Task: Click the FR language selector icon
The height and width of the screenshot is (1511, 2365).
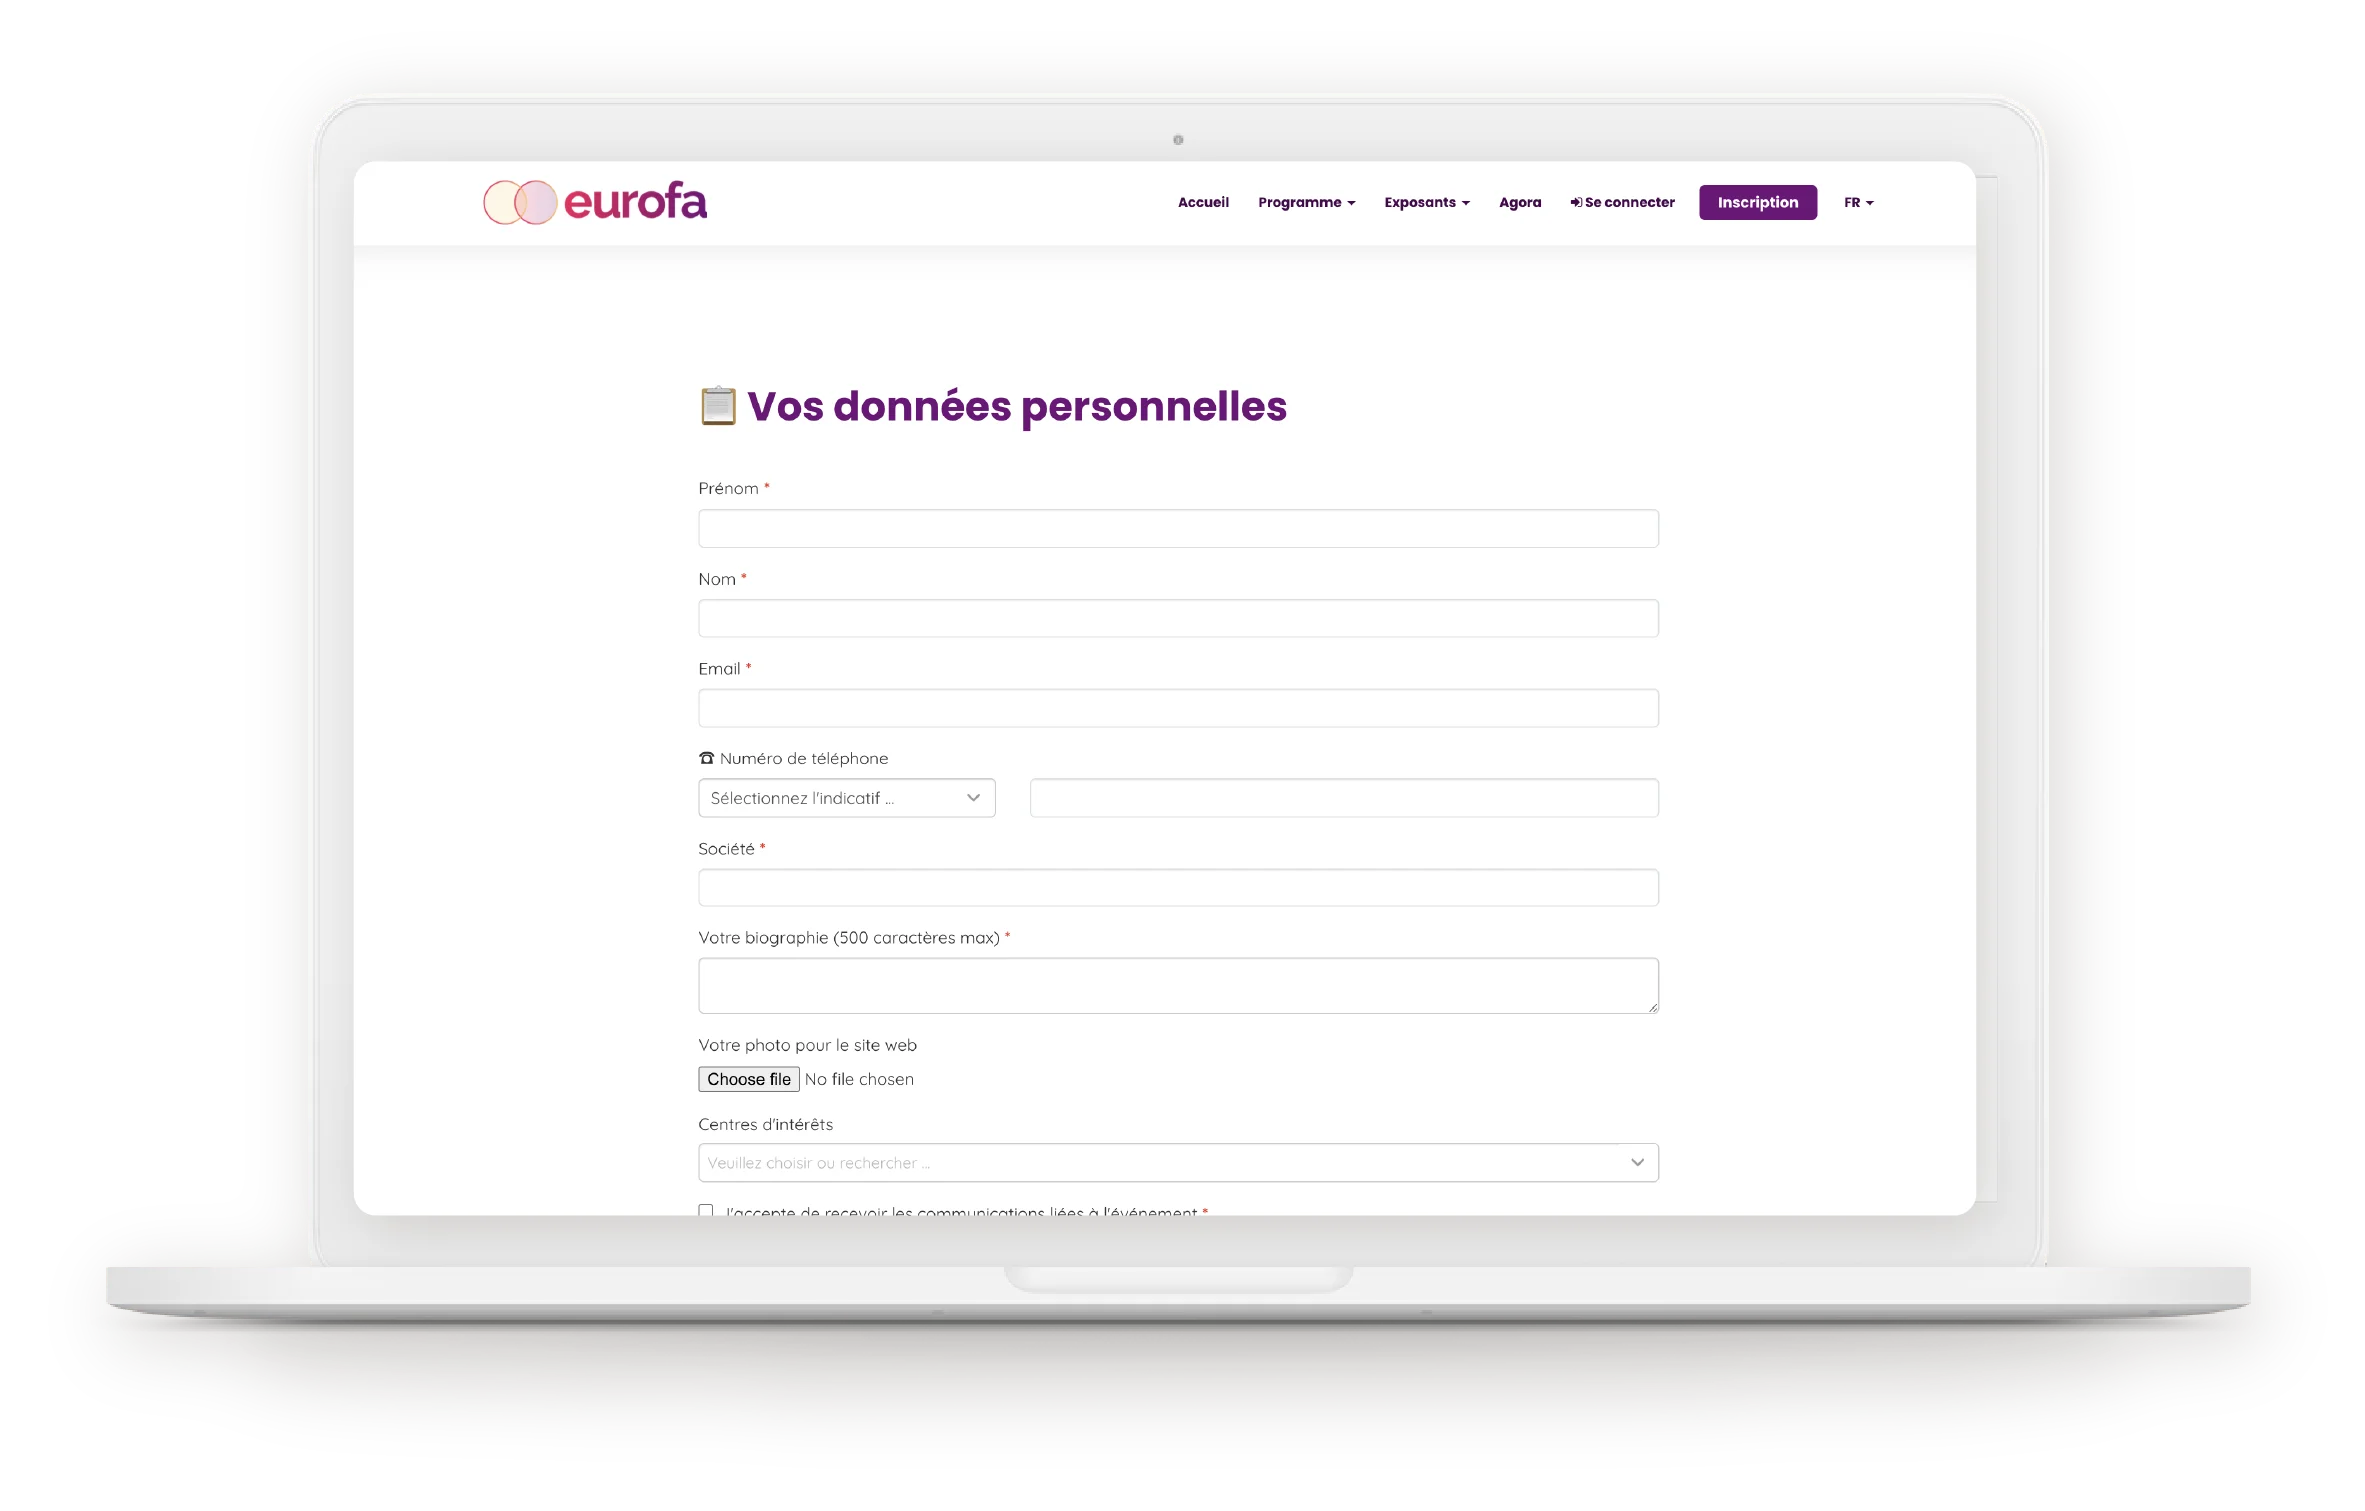Action: coord(1860,202)
